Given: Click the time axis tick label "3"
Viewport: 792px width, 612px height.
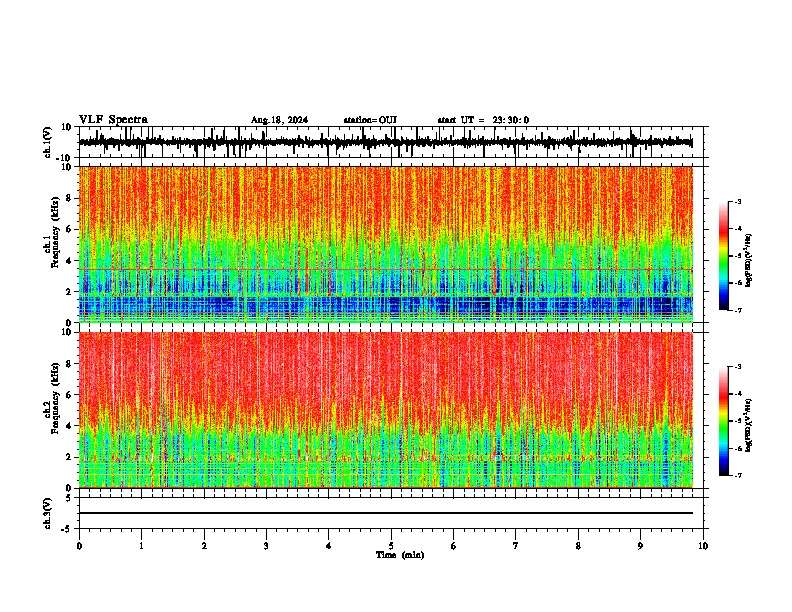Looking at the screenshot, I should click(x=266, y=546).
